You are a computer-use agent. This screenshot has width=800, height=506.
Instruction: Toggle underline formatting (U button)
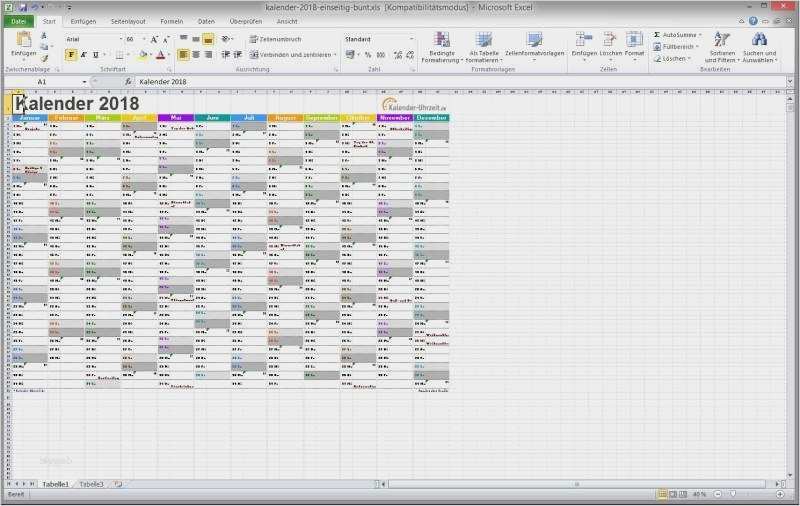pyautogui.click(x=95, y=55)
